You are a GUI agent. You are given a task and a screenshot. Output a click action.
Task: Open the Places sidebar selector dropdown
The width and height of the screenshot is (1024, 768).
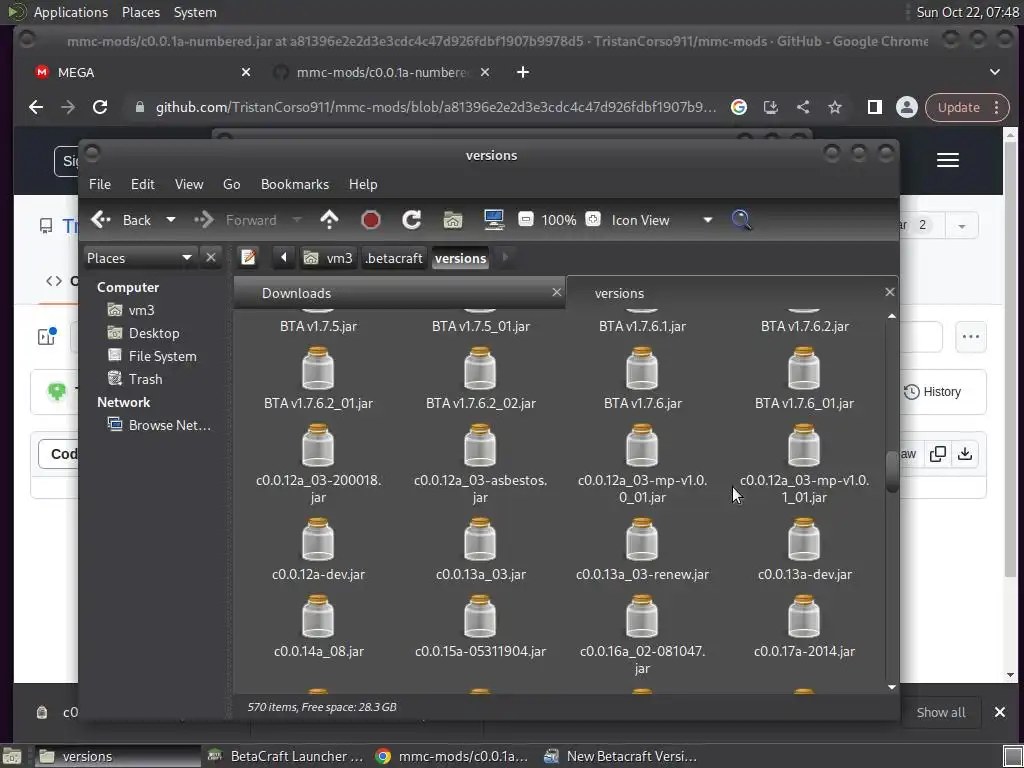pyautogui.click(x=139, y=258)
